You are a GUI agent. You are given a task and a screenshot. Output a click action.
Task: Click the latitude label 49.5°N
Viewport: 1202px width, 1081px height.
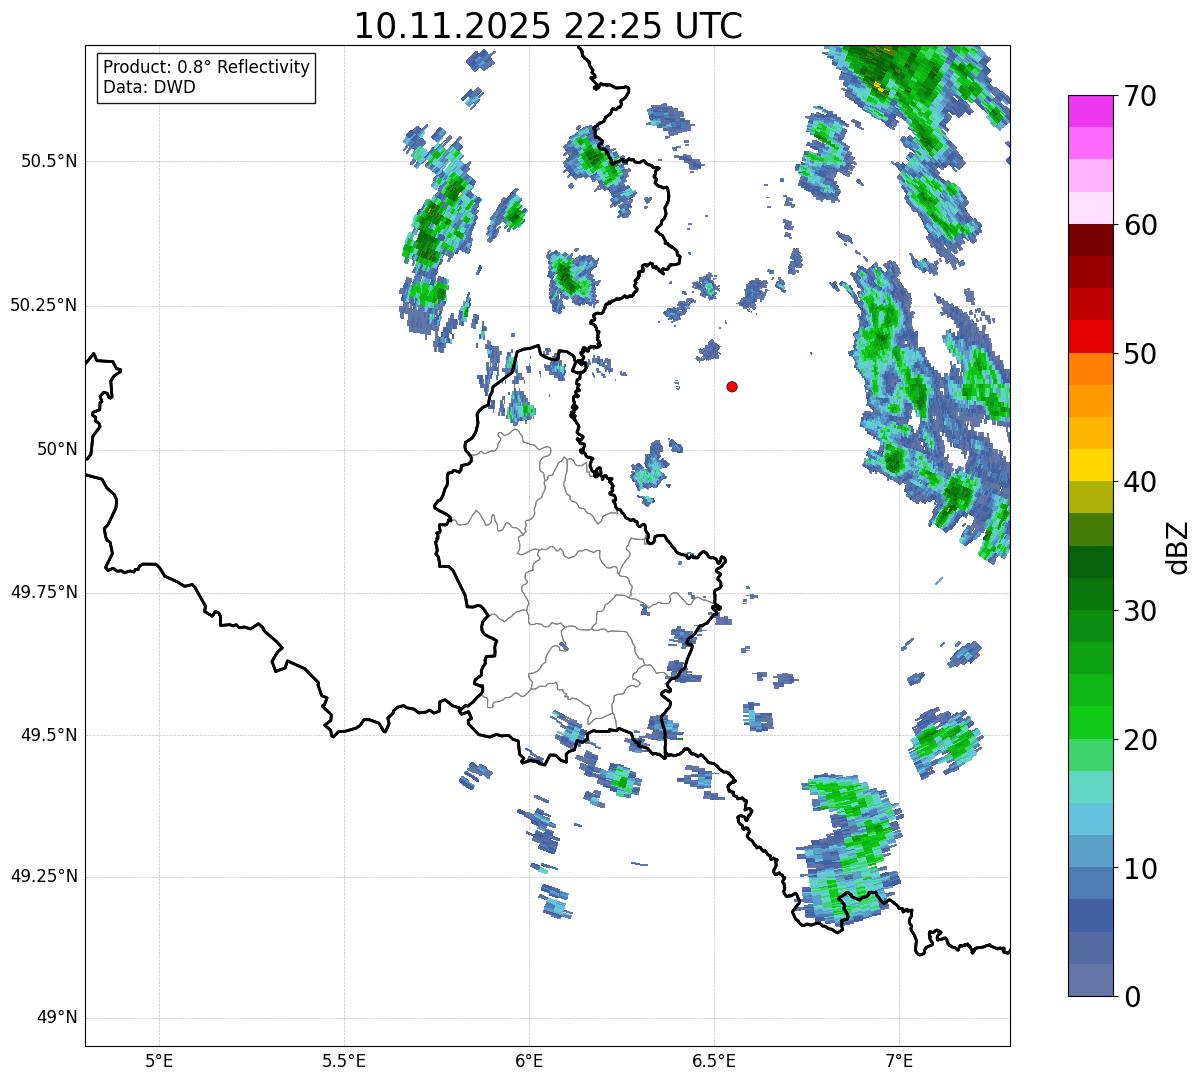pos(49,735)
